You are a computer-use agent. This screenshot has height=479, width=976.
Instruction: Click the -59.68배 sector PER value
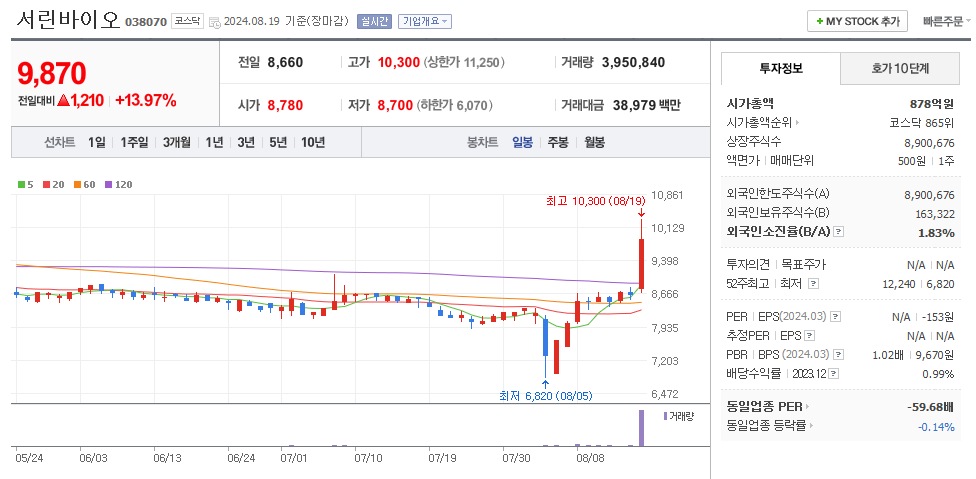click(931, 407)
